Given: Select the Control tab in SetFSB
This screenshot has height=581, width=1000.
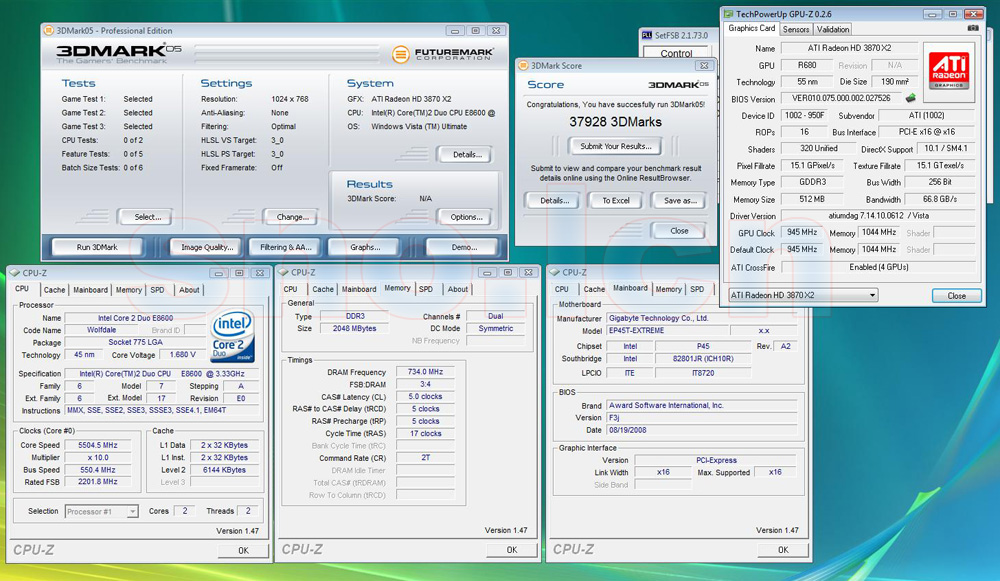Looking at the screenshot, I should [676, 53].
